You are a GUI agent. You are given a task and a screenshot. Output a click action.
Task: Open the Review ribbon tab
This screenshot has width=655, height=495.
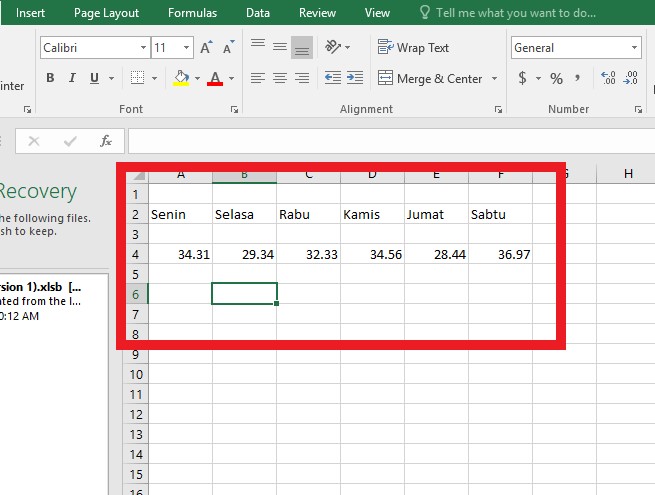click(x=317, y=13)
